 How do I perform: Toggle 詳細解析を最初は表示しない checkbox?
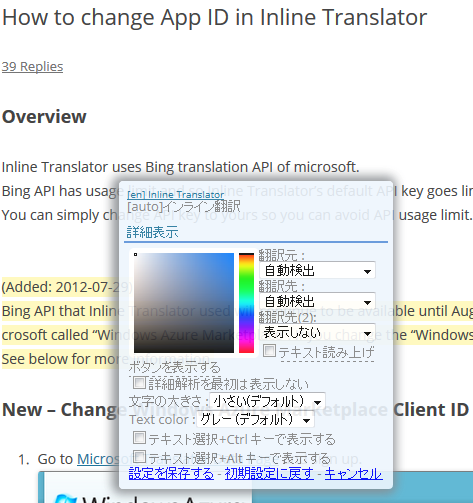139,383
